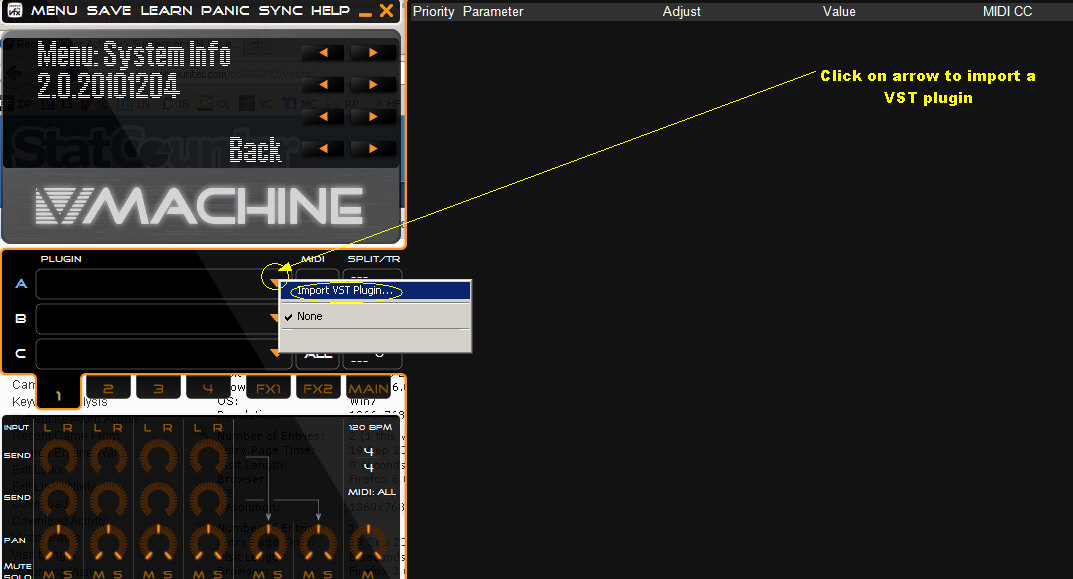Select None in the plugin popup menu
The image size is (1073, 579).
[376, 316]
